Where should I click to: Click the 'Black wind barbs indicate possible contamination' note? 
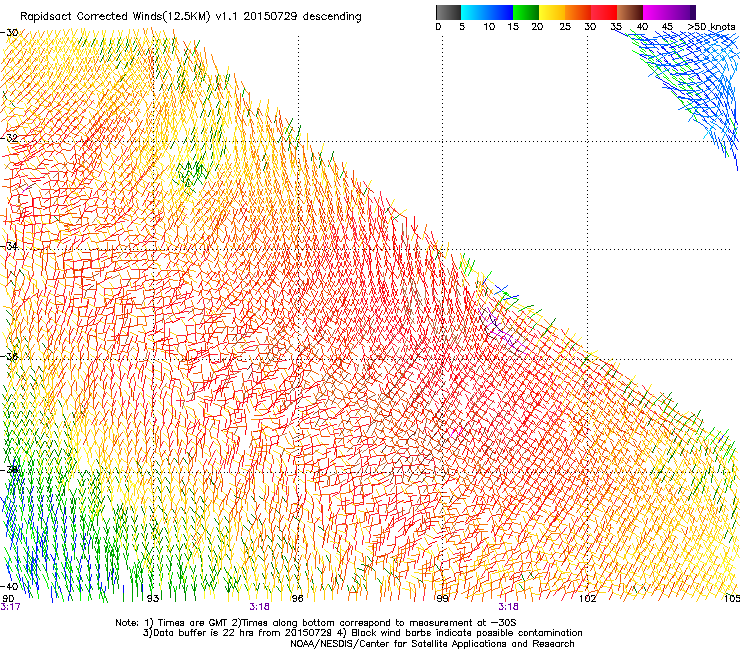click(460, 633)
